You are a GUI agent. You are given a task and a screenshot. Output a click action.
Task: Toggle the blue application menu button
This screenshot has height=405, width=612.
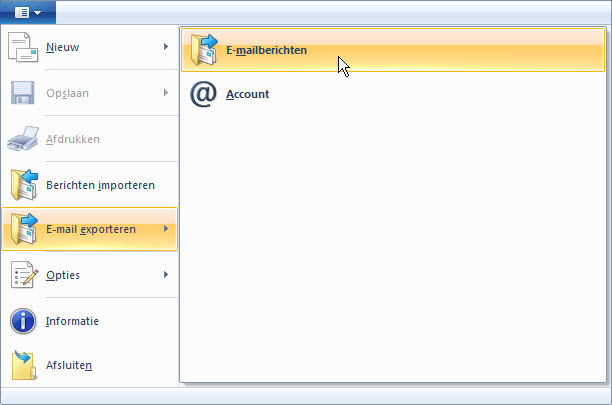(28, 13)
